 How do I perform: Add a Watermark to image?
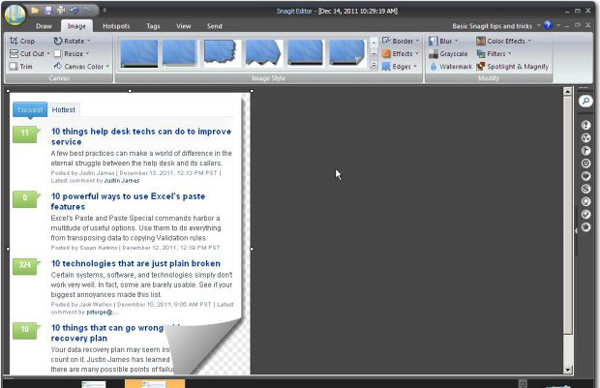pos(450,67)
